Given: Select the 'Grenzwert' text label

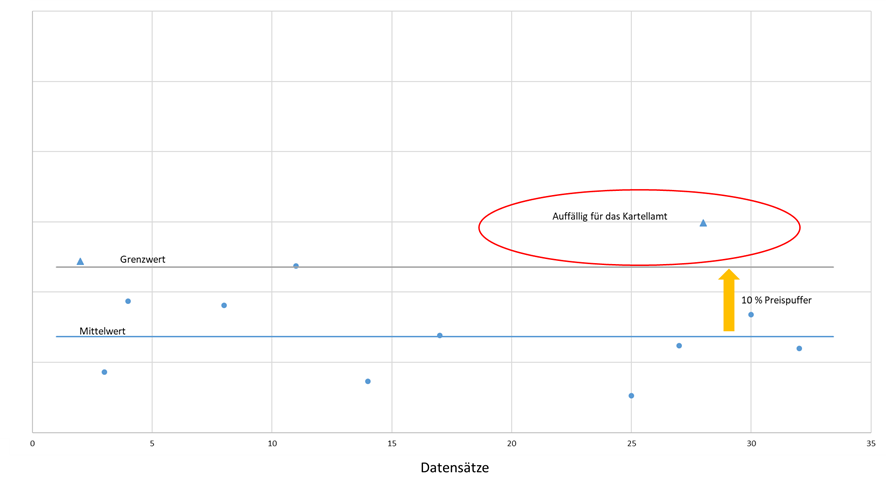Looking at the screenshot, I should 142,259.
